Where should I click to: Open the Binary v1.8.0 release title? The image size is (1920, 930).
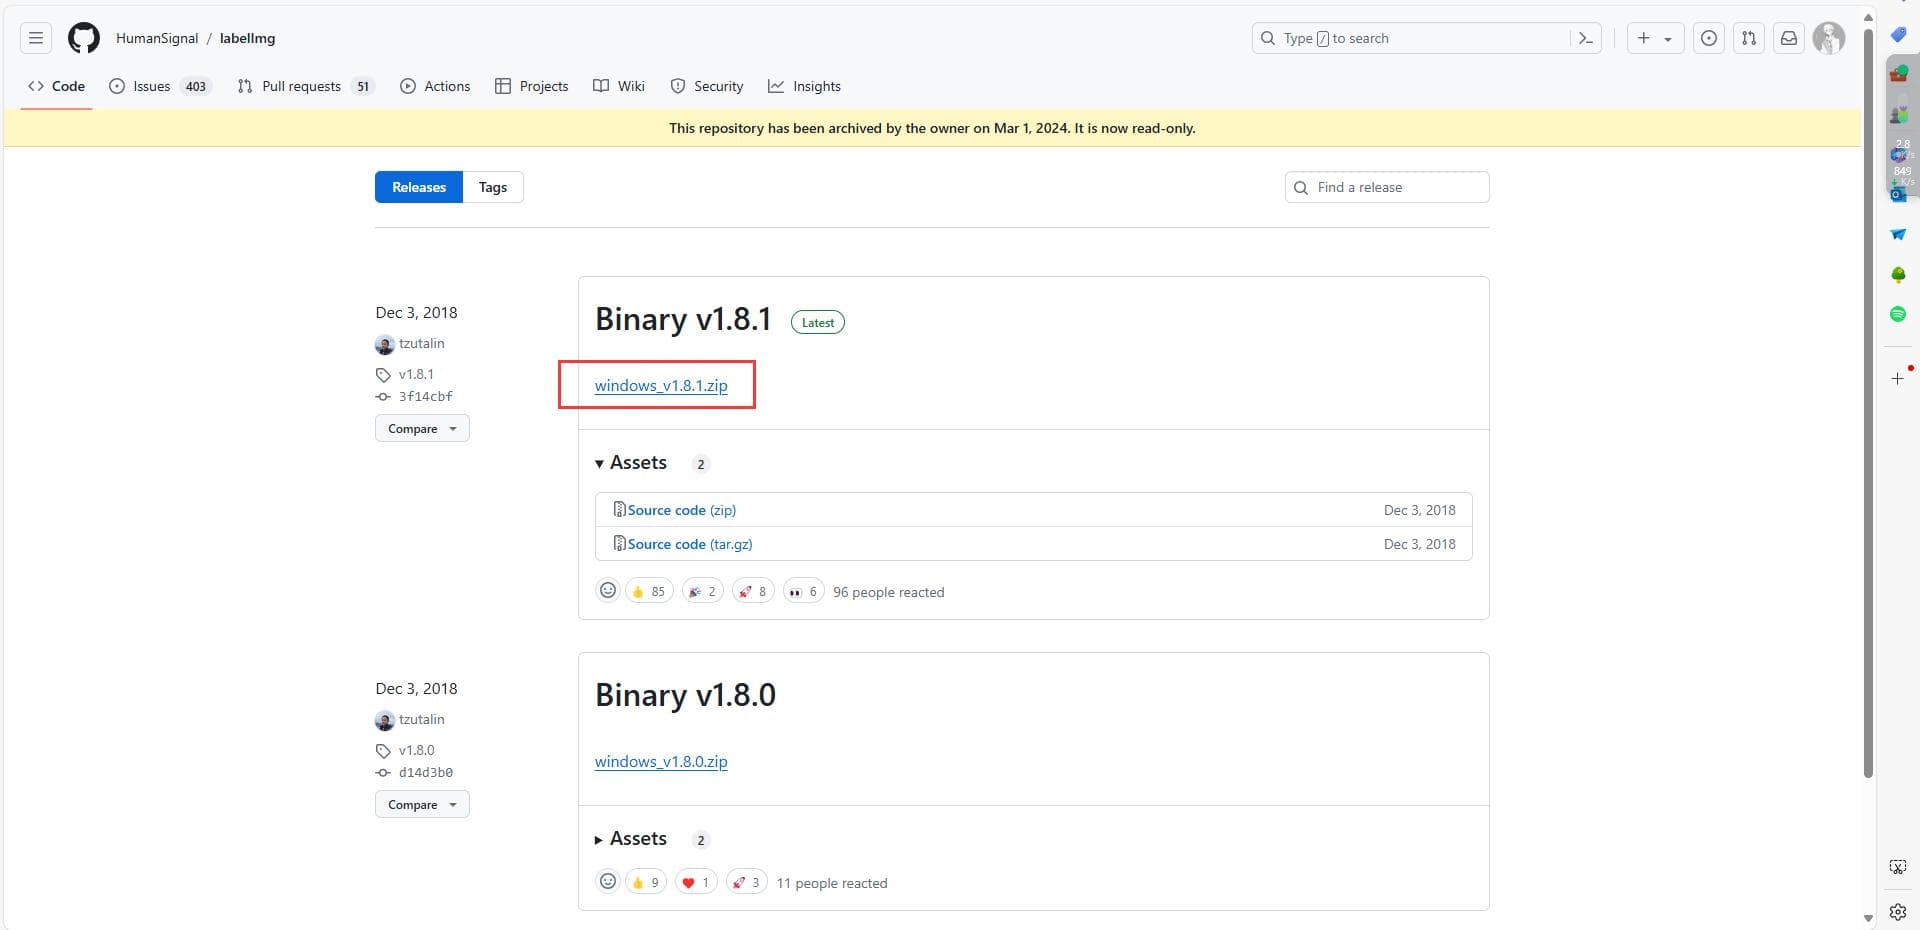pos(686,695)
